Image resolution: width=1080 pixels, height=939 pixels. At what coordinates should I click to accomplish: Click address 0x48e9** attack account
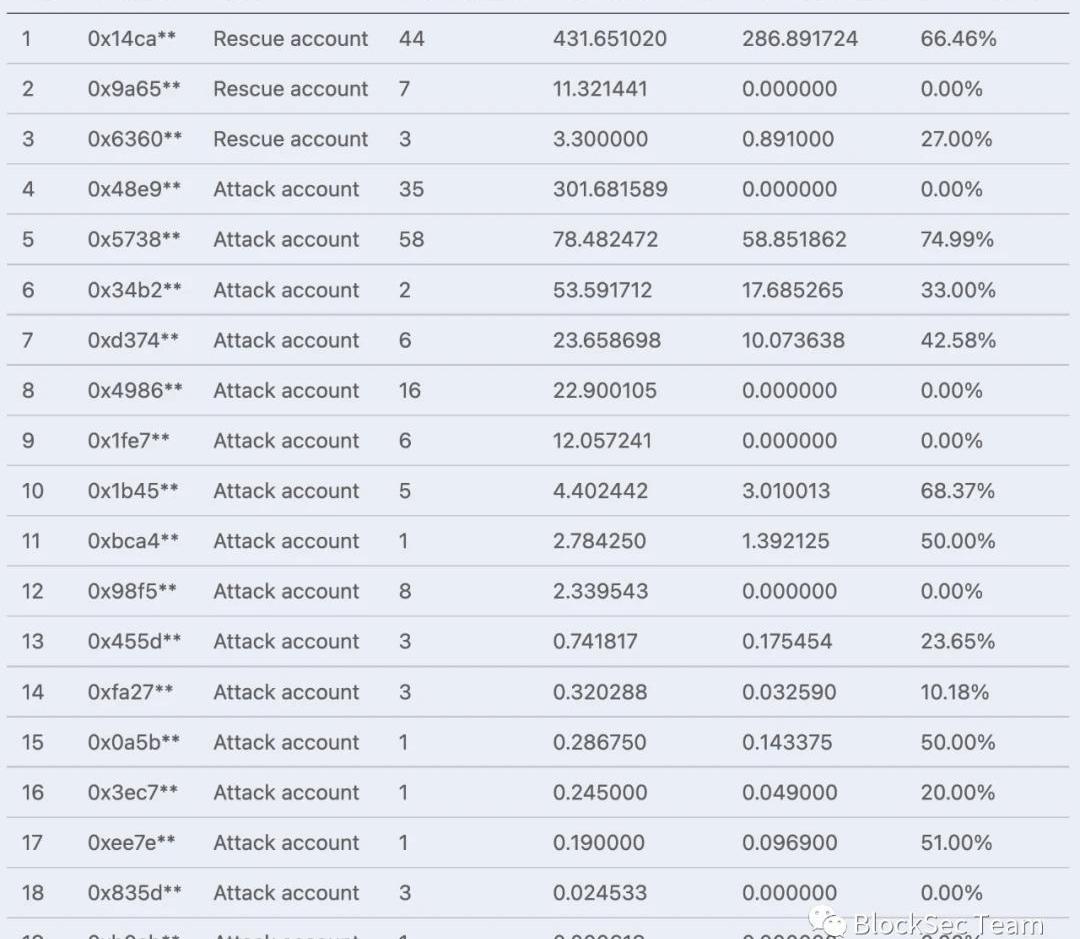pyautogui.click(x=134, y=189)
